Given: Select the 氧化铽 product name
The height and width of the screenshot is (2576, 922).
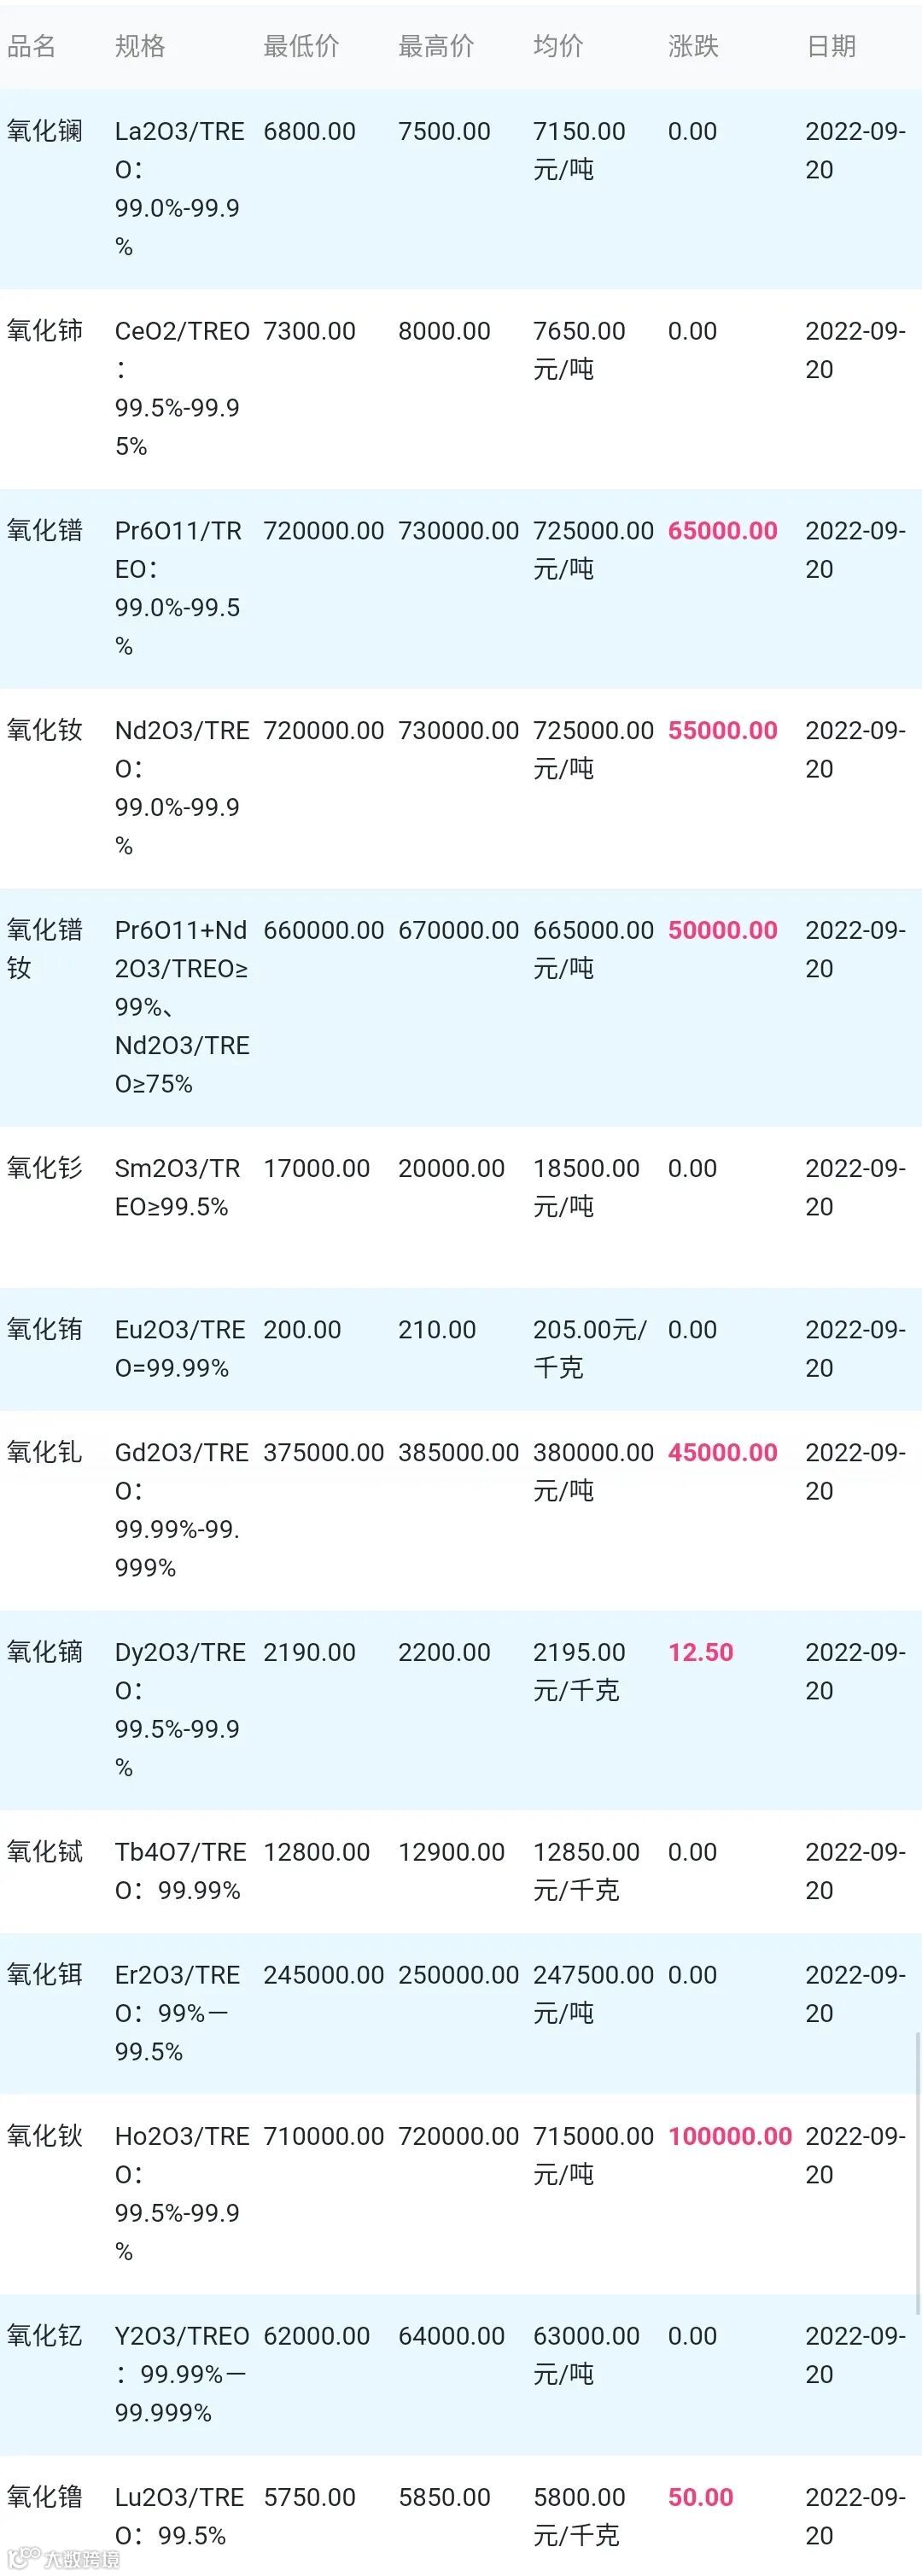Looking at the screenshot, I should (x=45, y=1852).
